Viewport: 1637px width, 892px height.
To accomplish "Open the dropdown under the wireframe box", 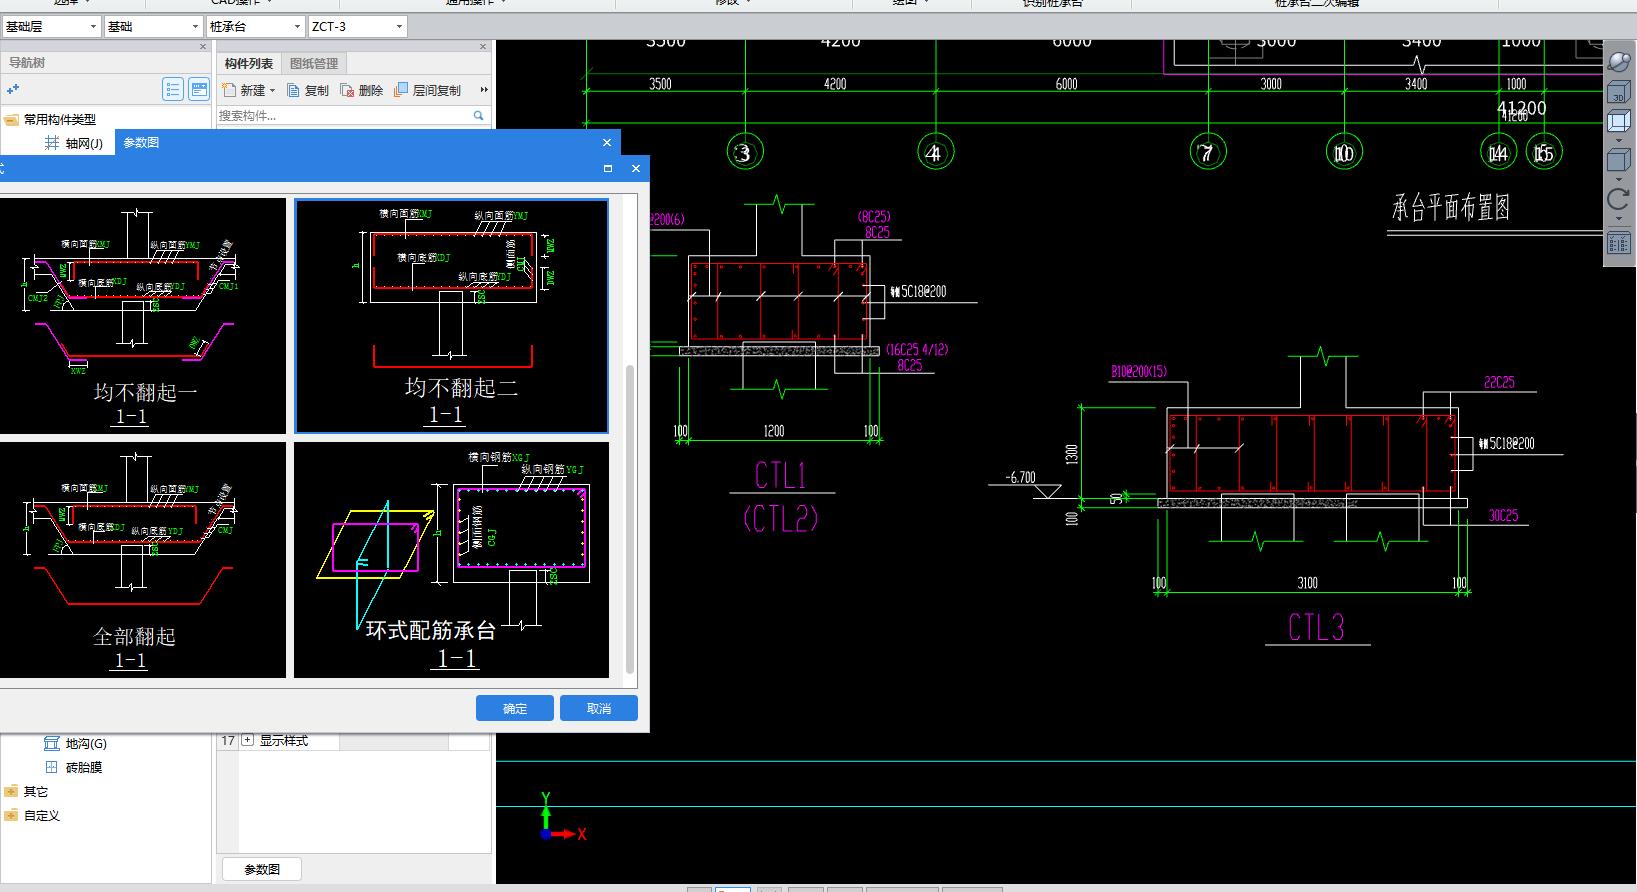I will [x=1618, y=141].
